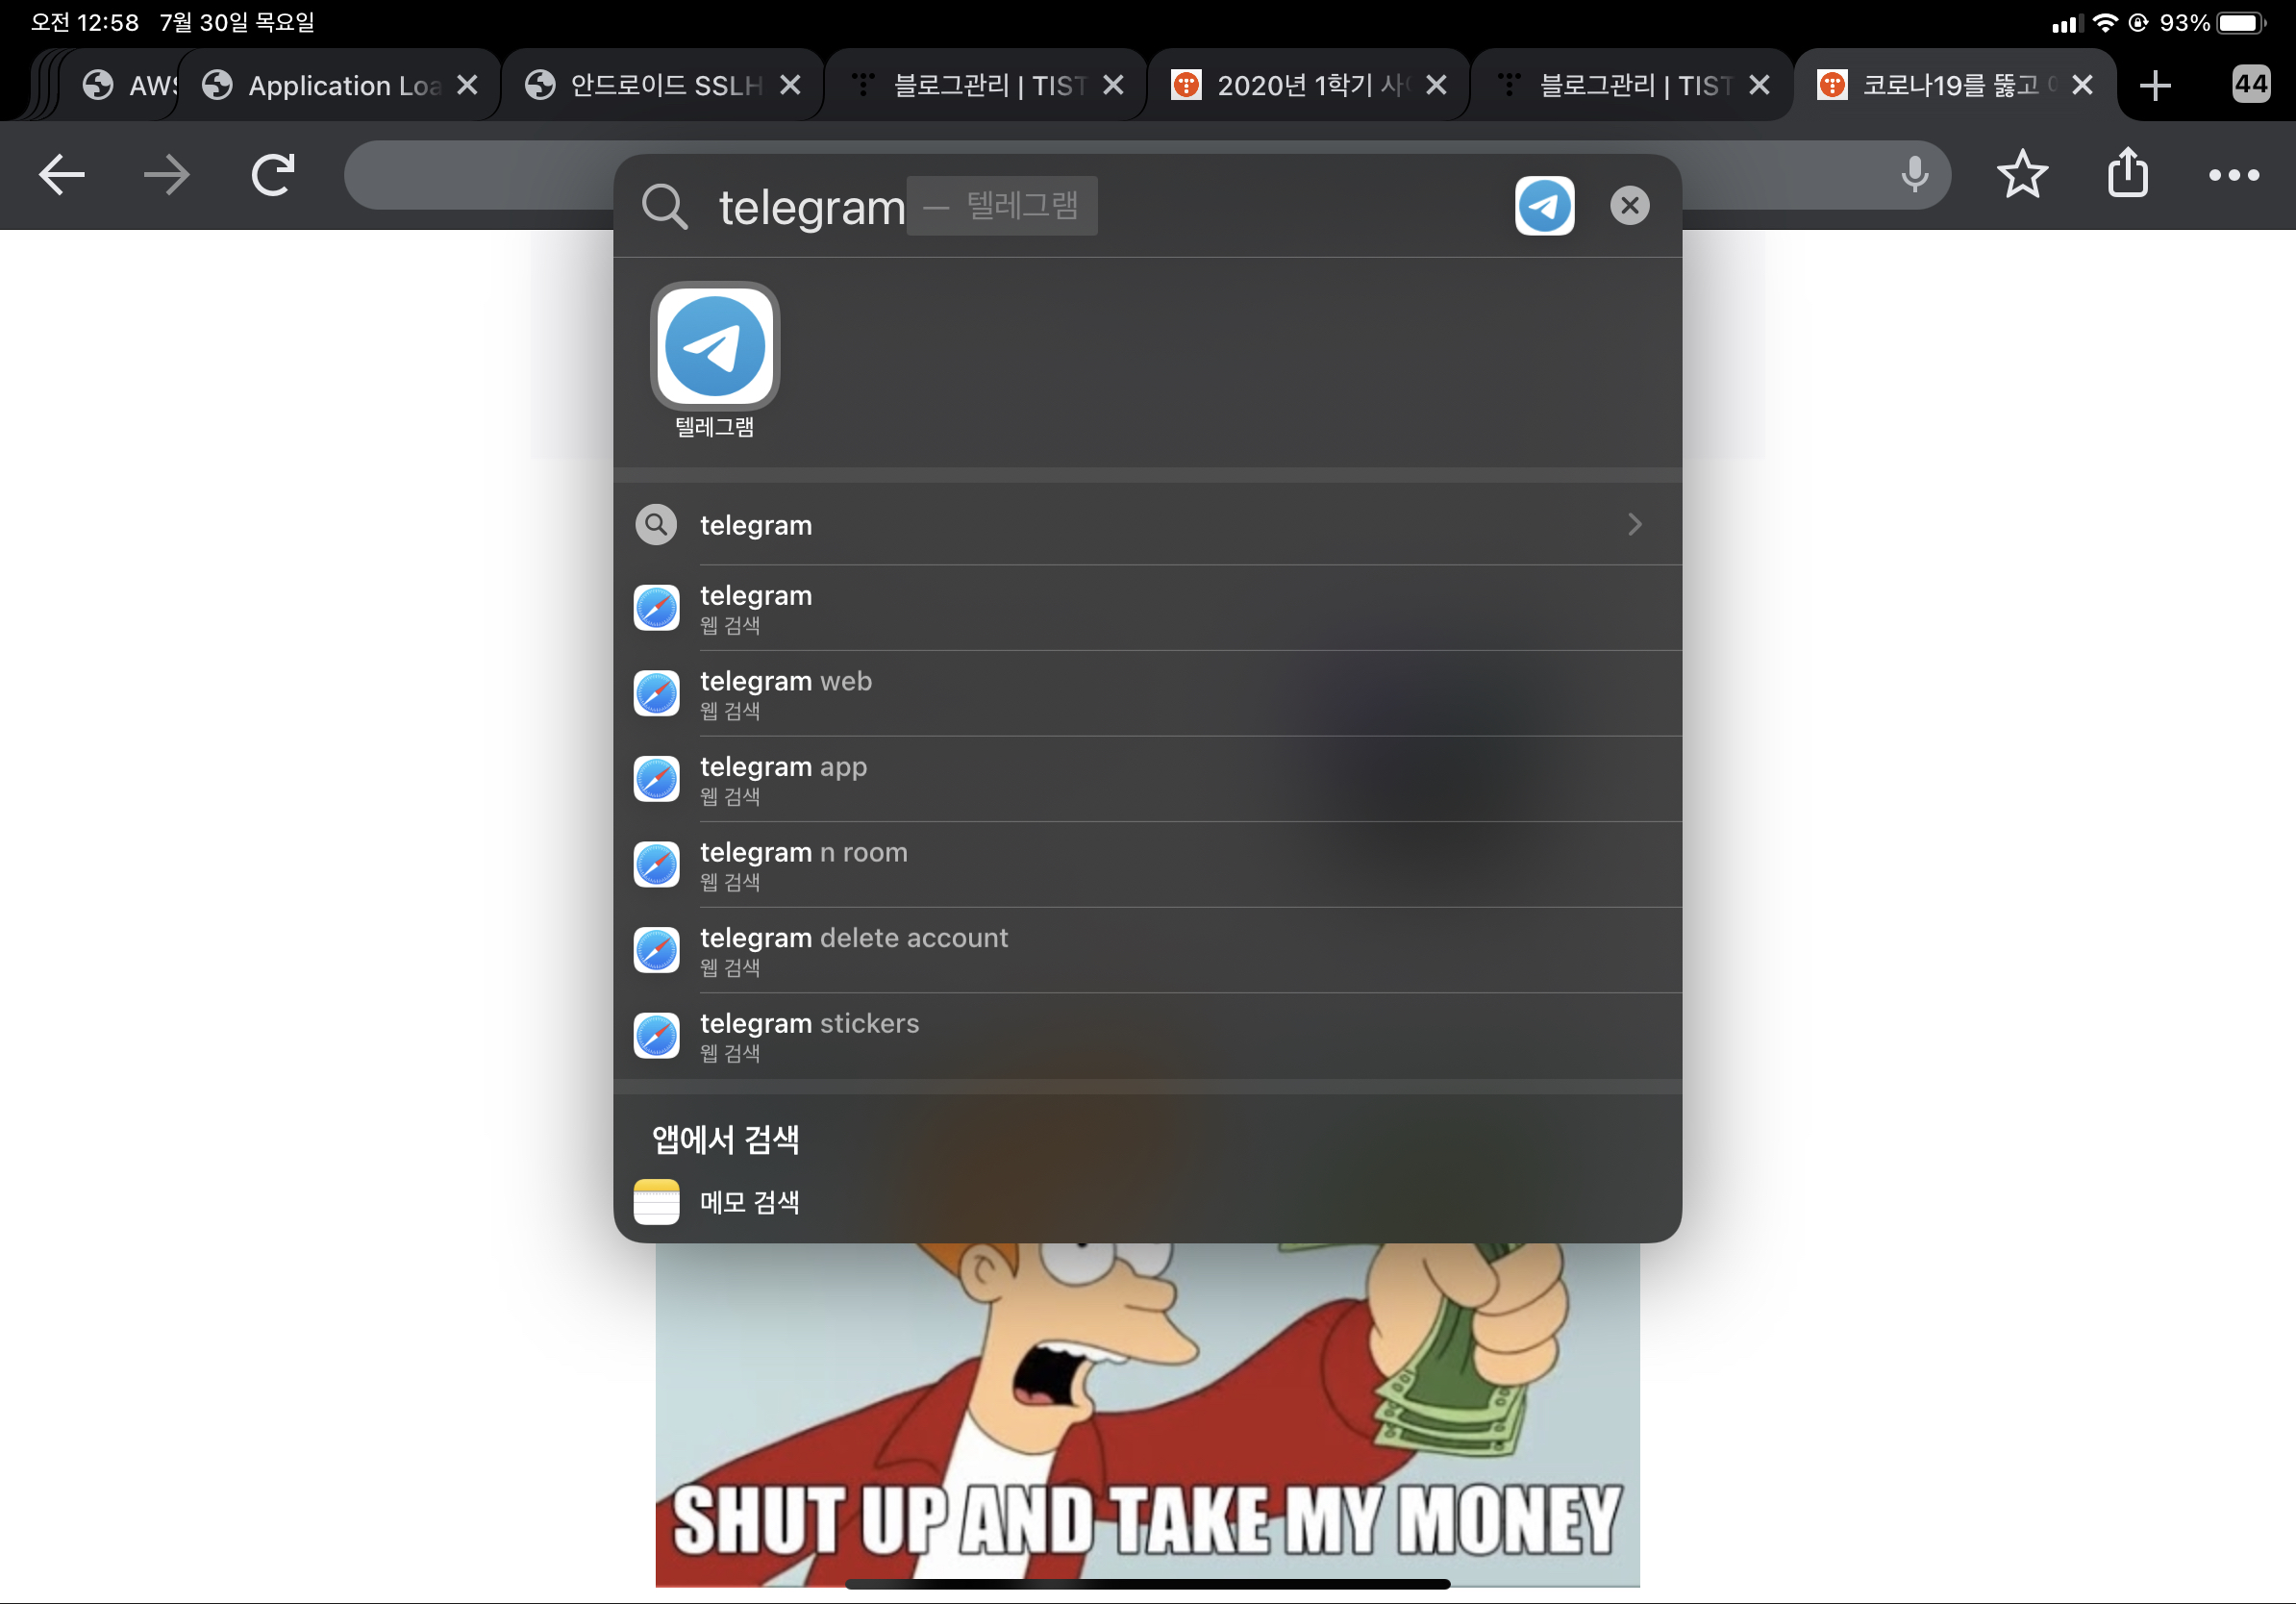Open the share sheet icon

coord(2127,175)
